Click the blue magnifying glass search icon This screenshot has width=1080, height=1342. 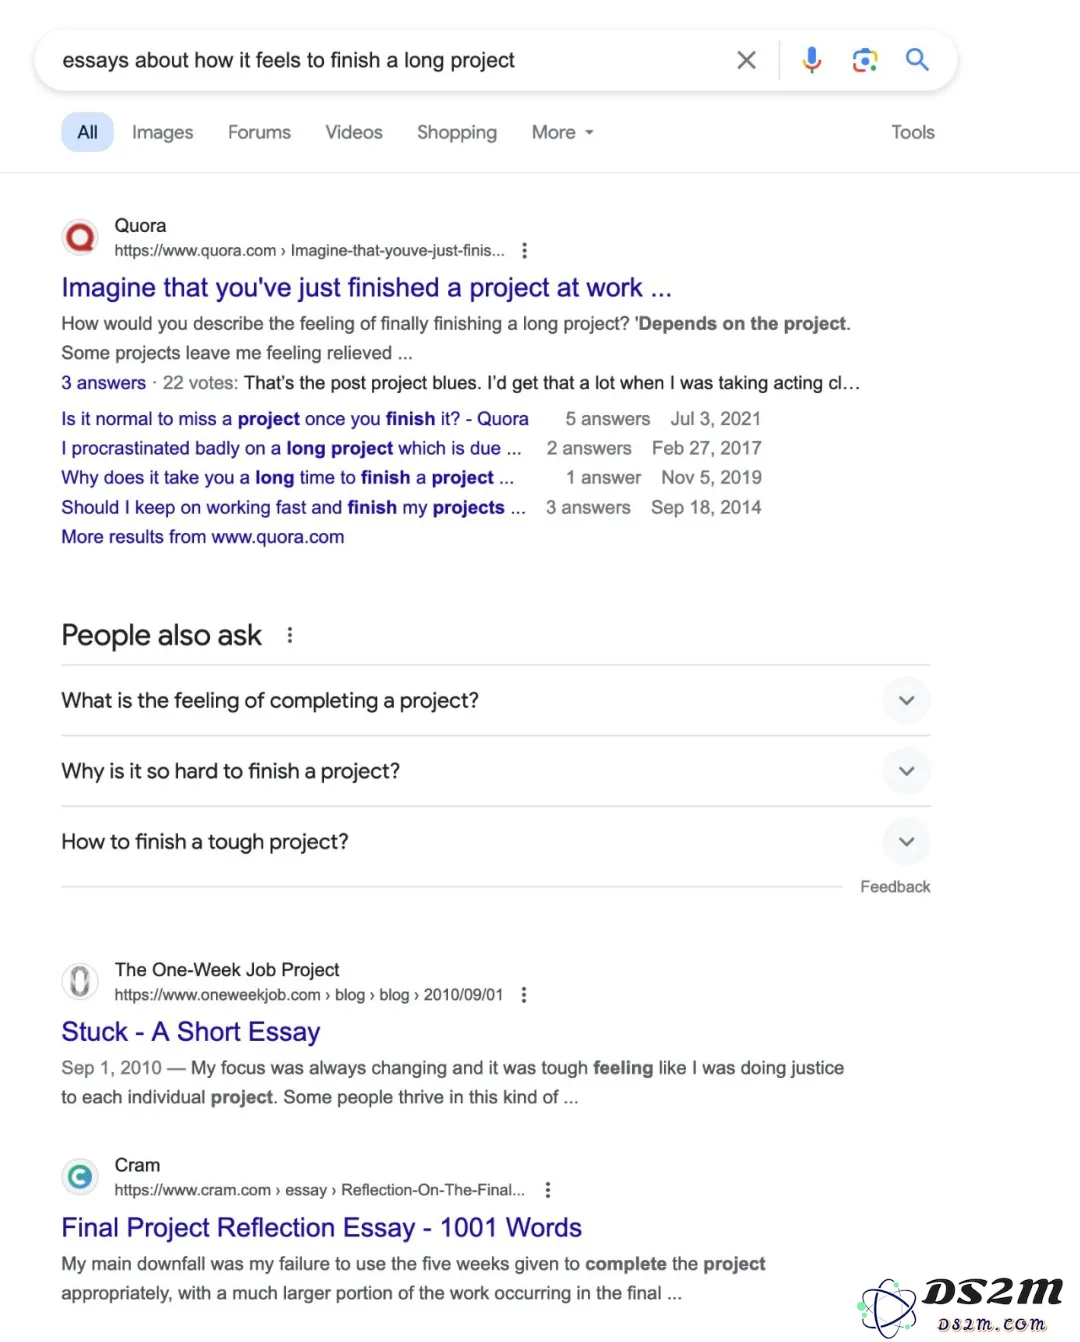point(917,60)
